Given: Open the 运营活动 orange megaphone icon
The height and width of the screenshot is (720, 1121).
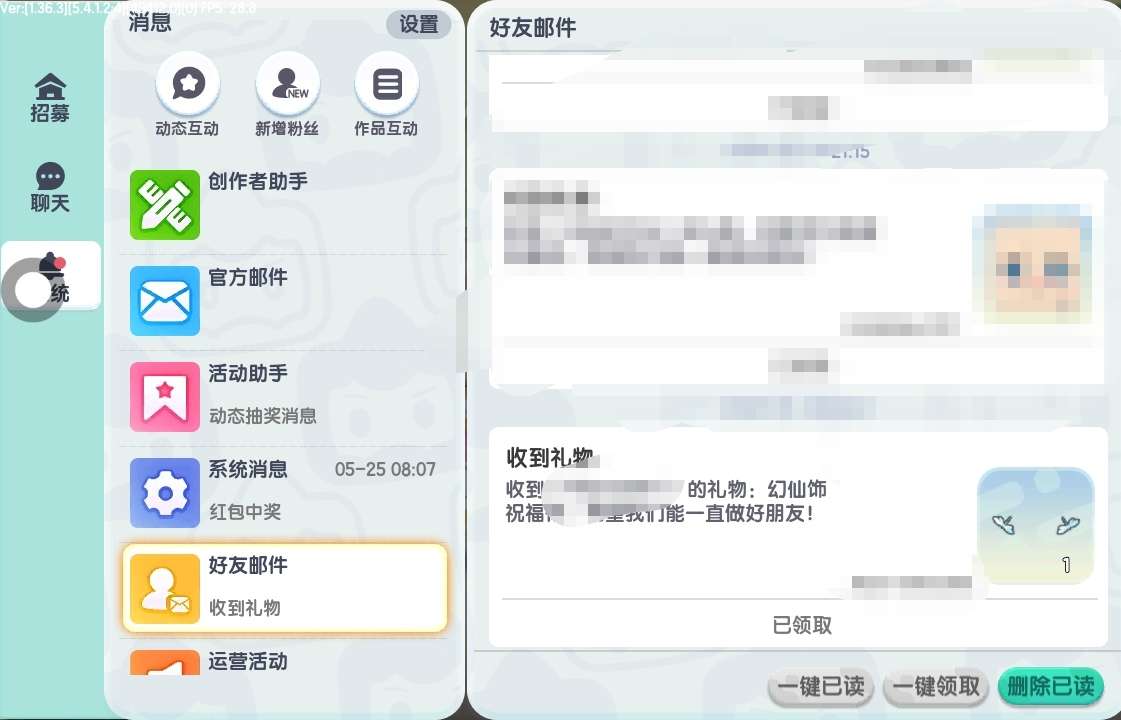Looking at the screenshot, I should [164, 663].
